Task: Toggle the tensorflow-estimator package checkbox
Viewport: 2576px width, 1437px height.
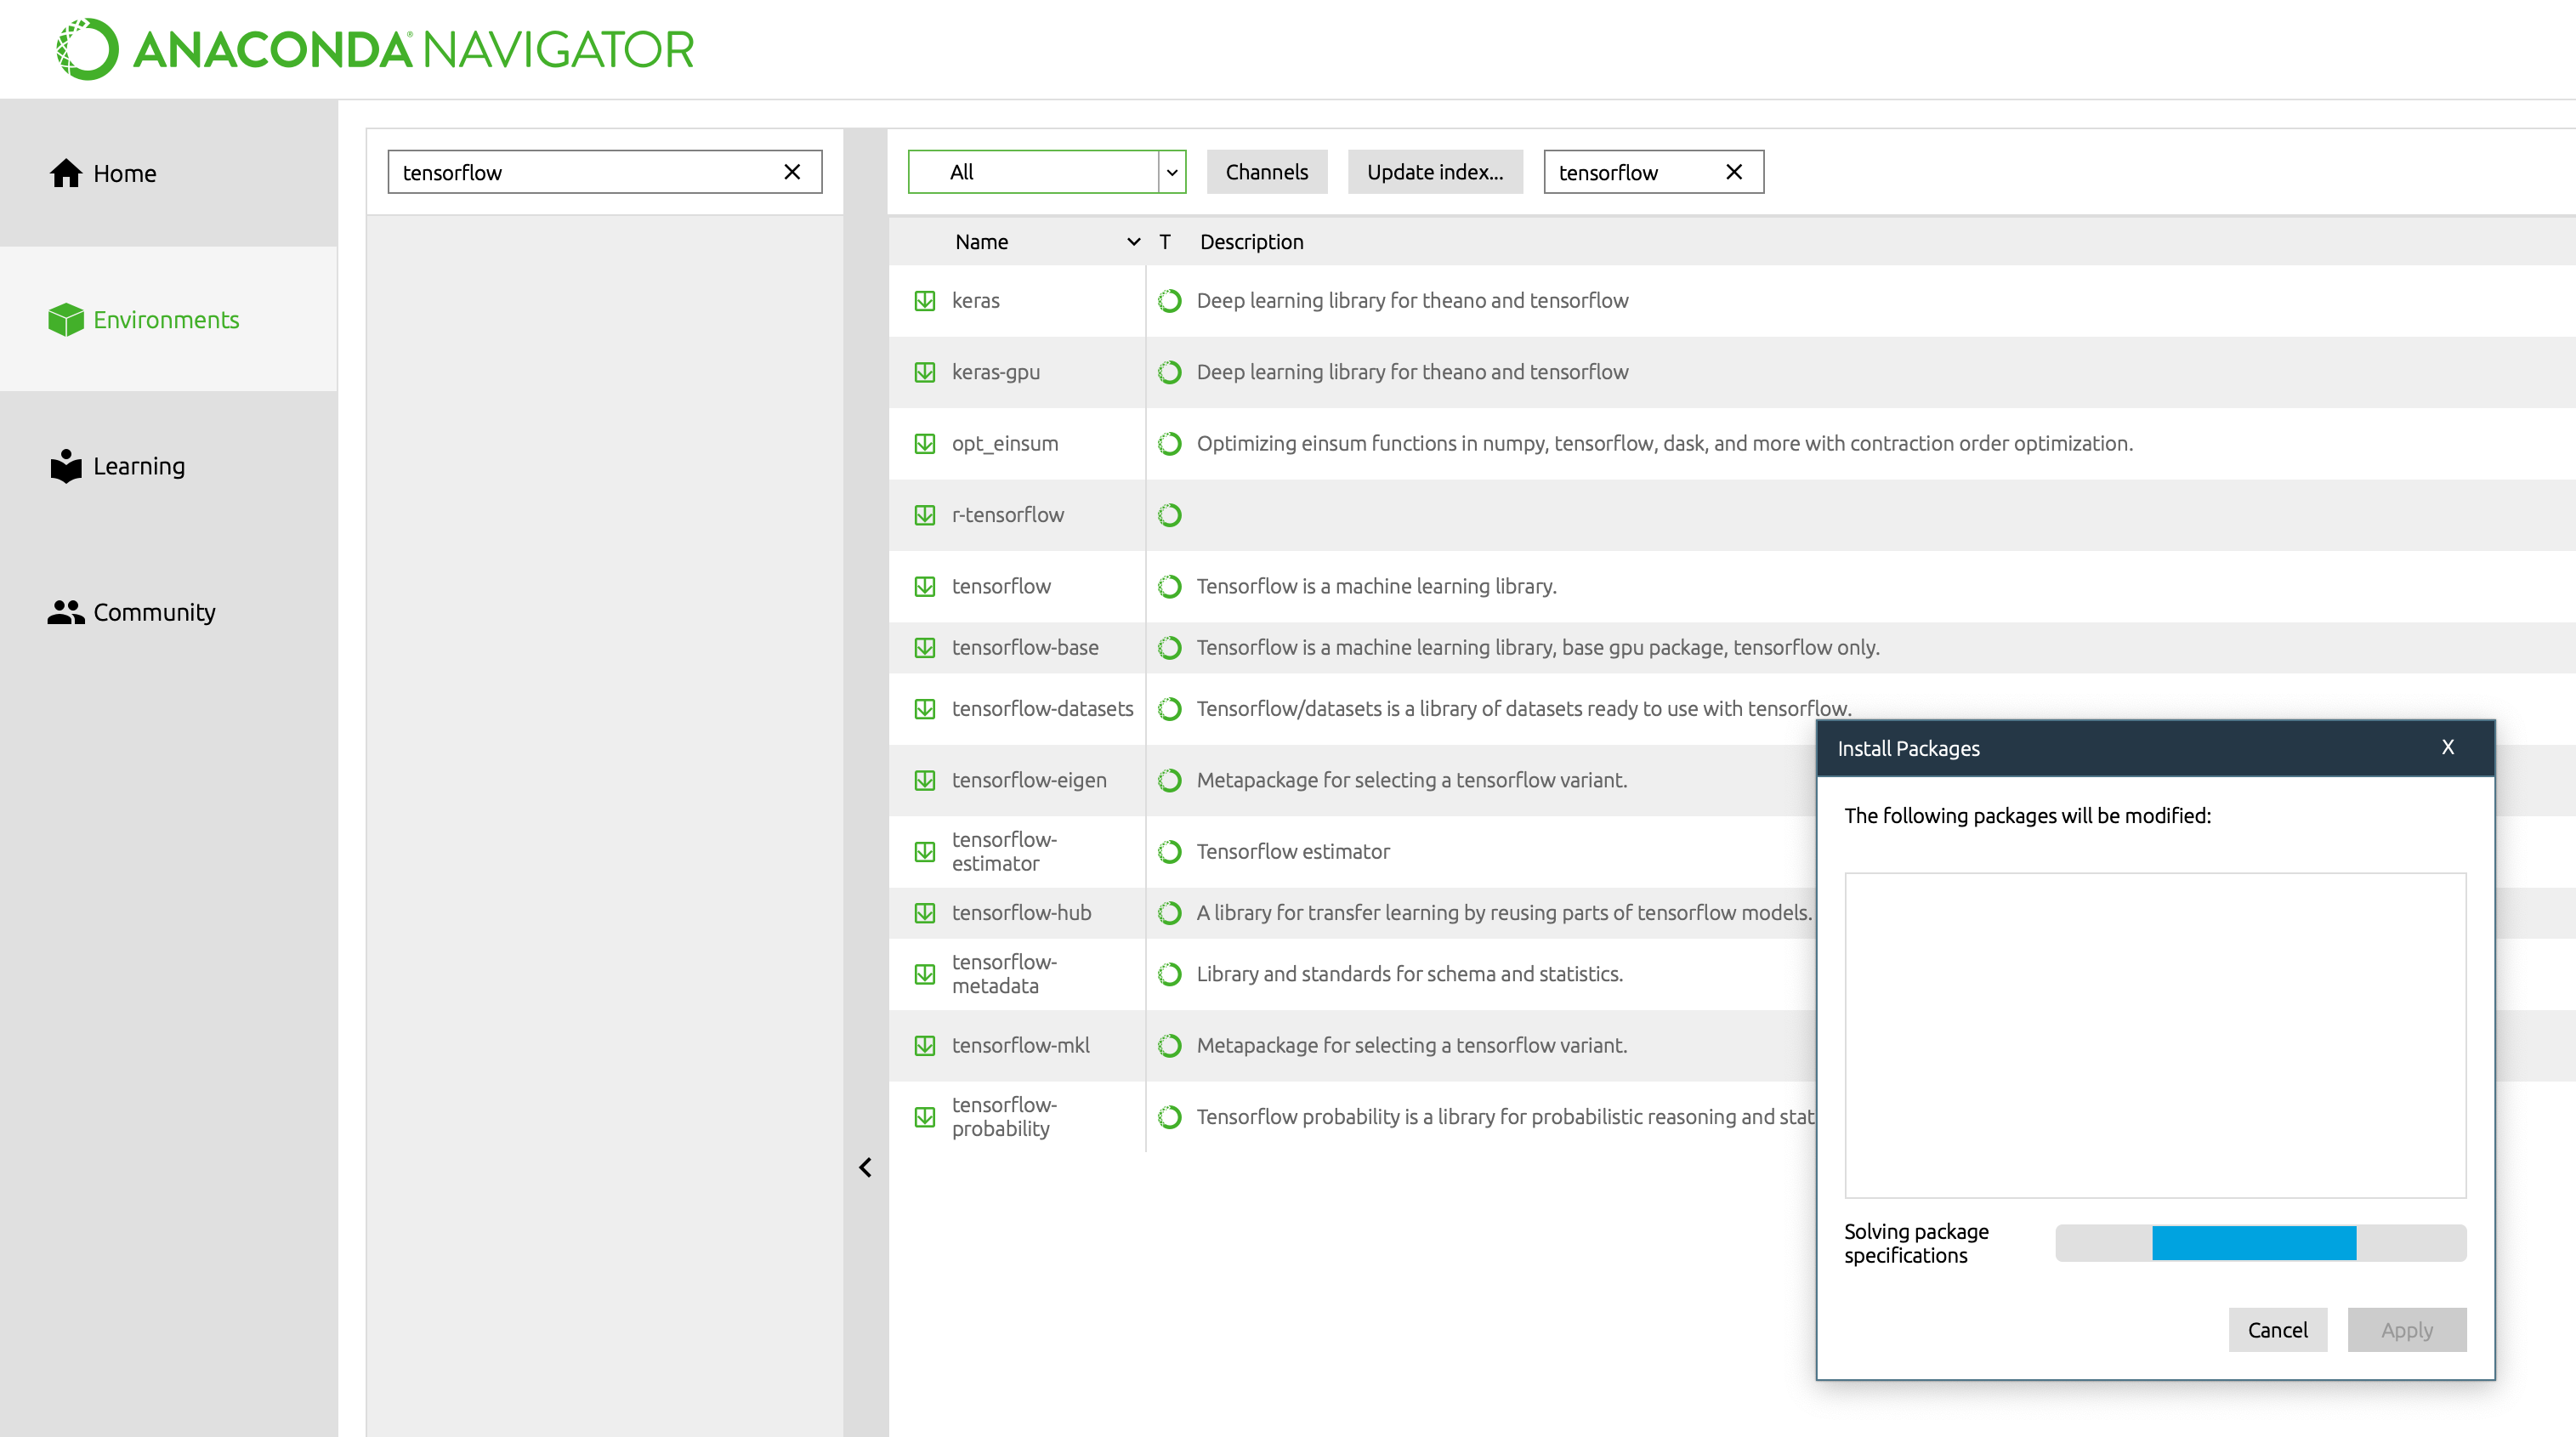Action: click(925, 852)
